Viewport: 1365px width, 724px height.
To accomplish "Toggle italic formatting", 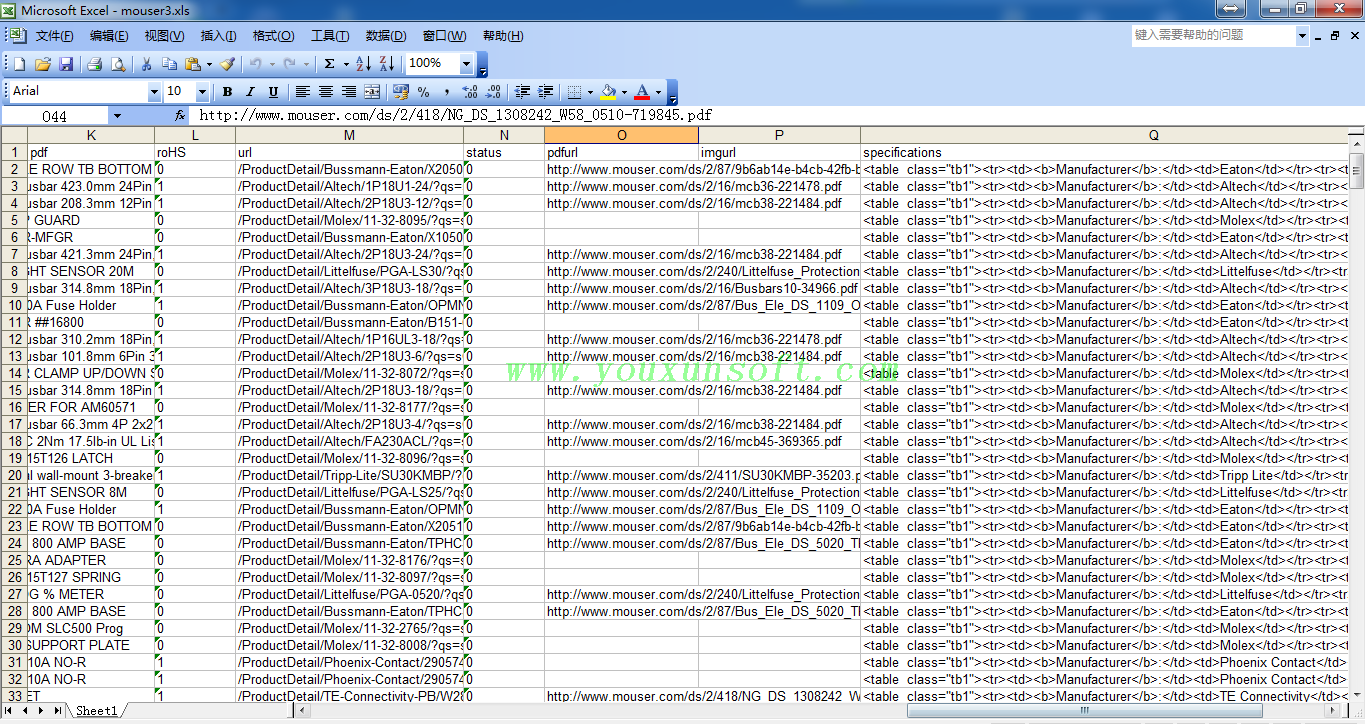I will [250, 92].
